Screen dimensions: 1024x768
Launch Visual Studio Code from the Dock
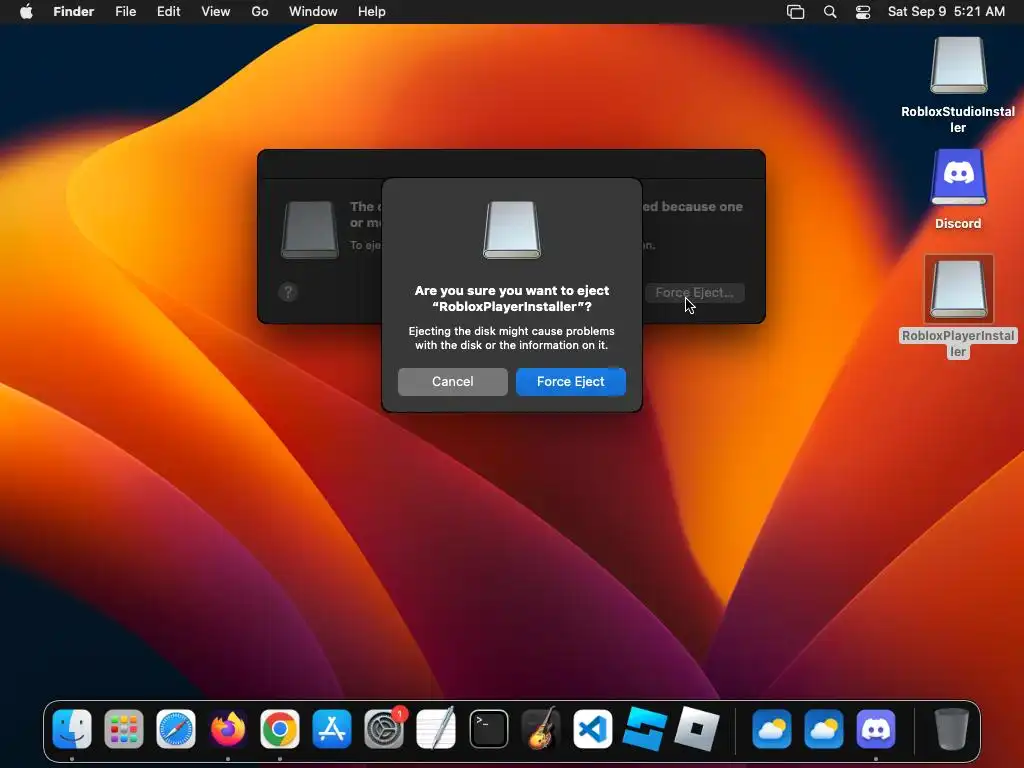tap(592, 729)
